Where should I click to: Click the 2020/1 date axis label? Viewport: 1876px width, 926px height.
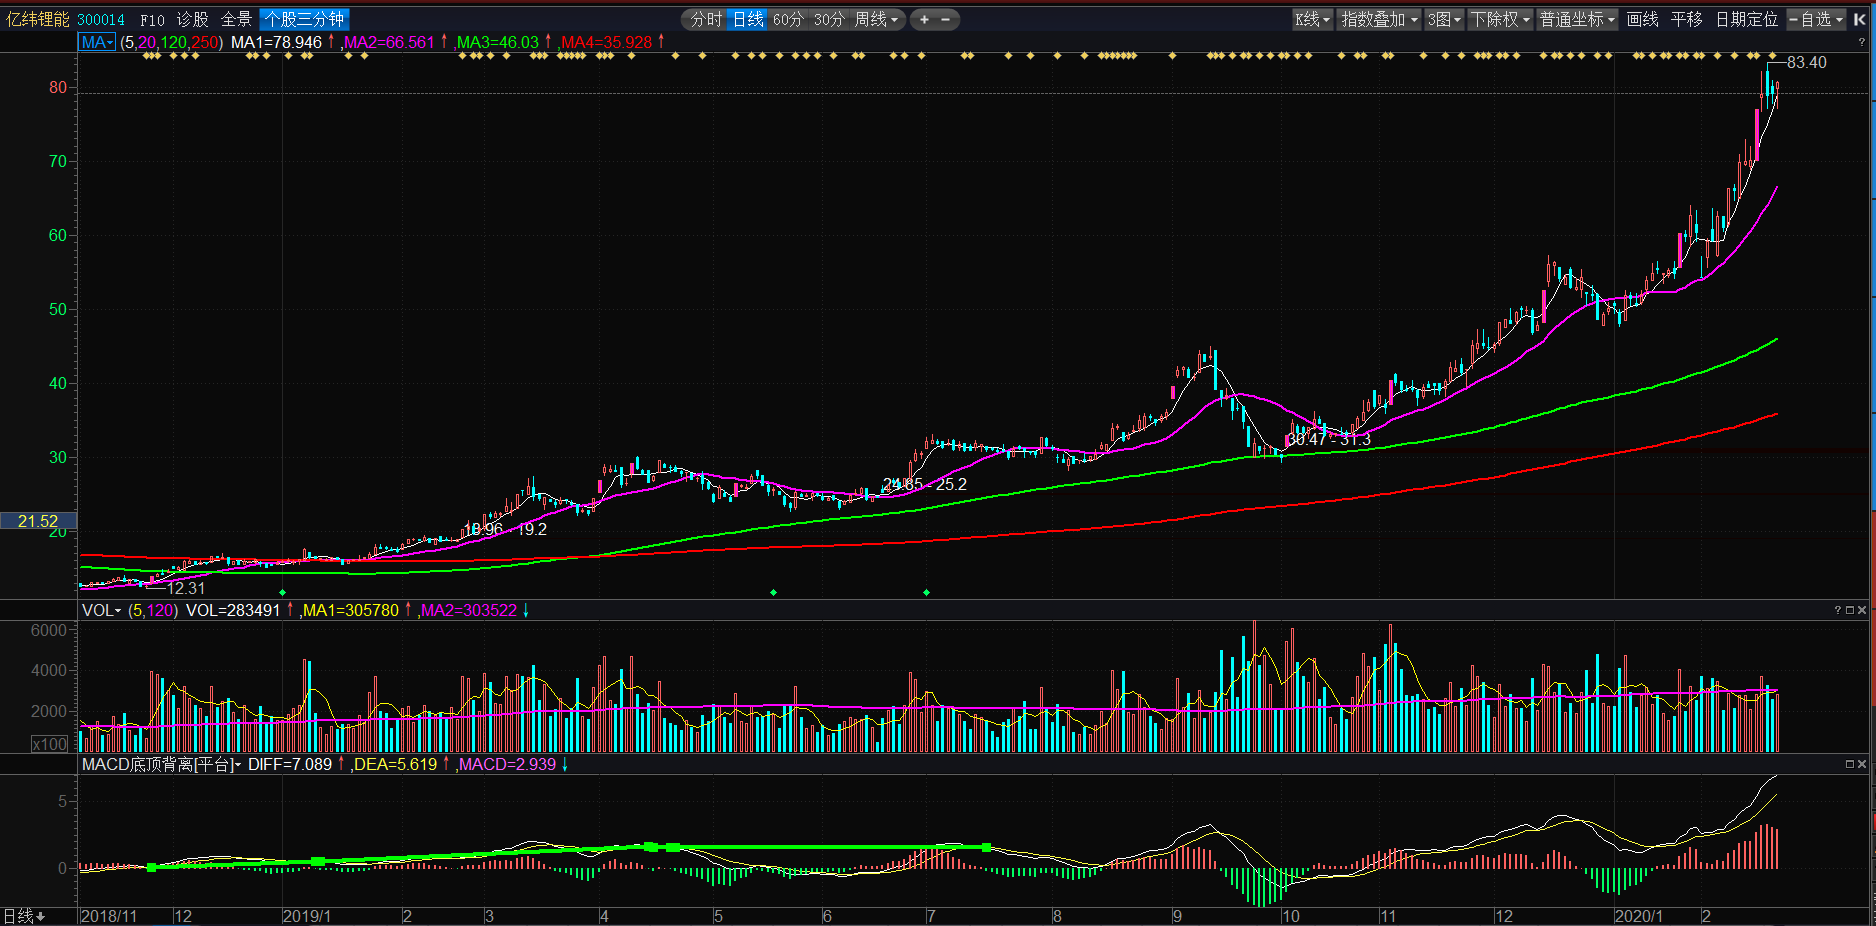(x=1638, y=916)
